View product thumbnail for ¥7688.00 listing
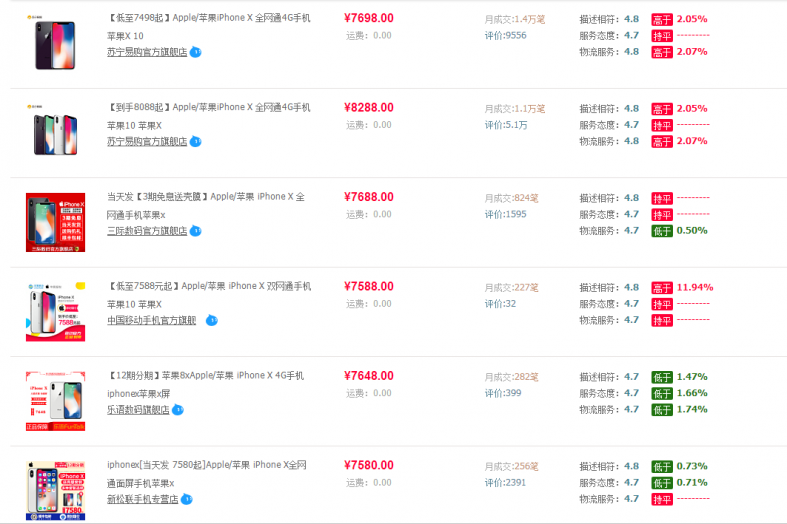The image size is (787, 524). coord(55,222)
